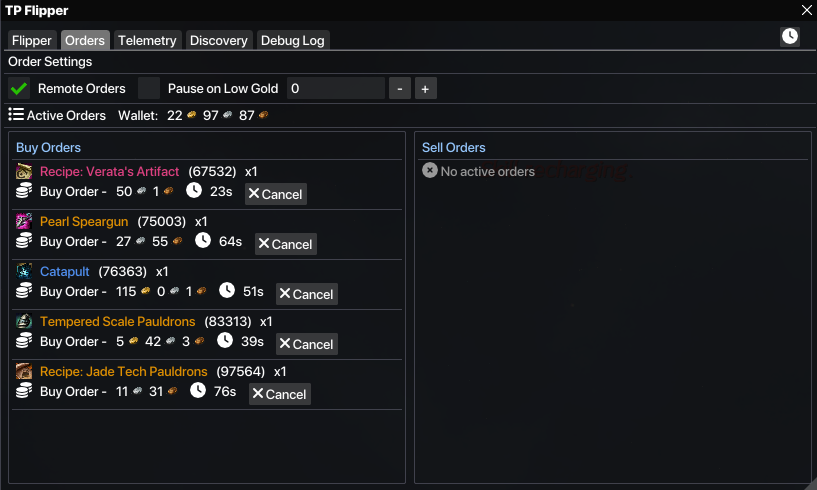Open the Telemetry tab
Image resolution: width=817 pixels, height=490 pixels.
click(x=147, y=41)
